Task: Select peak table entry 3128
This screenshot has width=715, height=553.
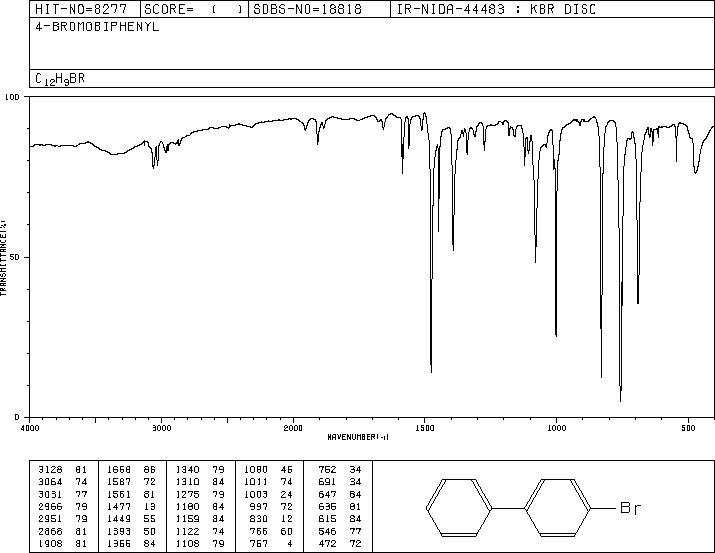Action: (x=50, y=470)
